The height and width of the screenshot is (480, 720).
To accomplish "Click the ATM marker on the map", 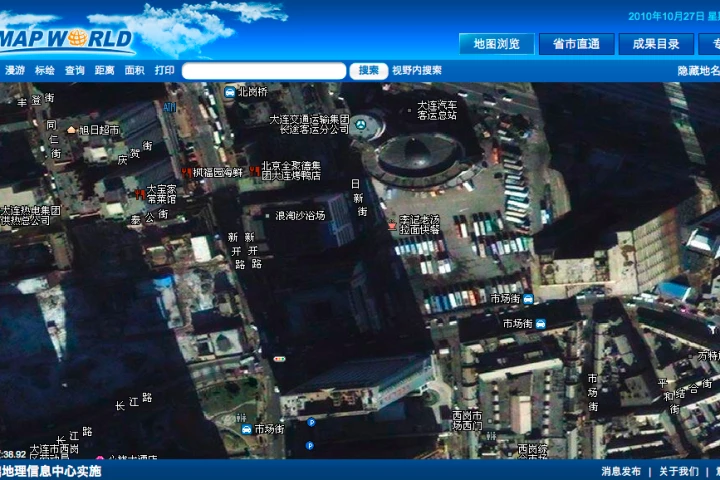I will (169, 107).
